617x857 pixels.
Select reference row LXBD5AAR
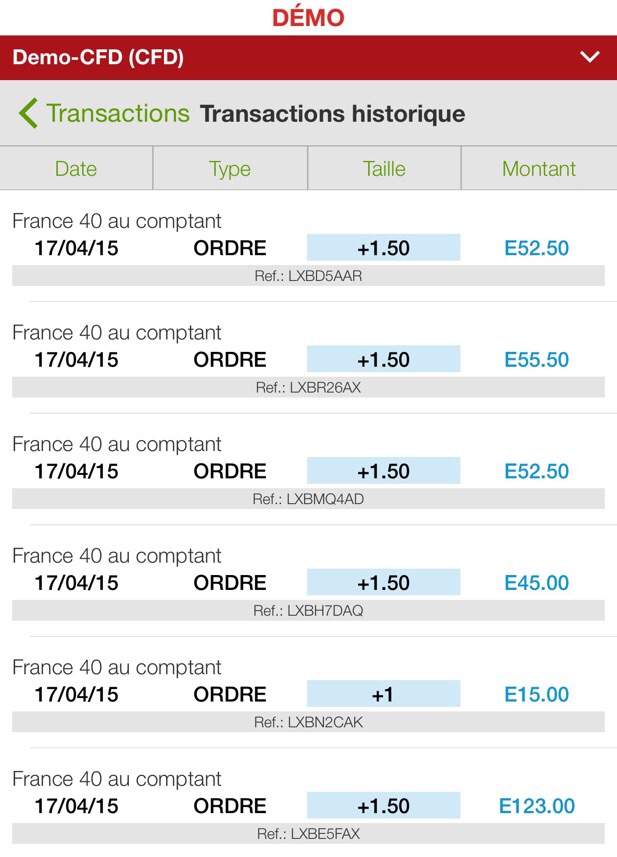[308, 276]
